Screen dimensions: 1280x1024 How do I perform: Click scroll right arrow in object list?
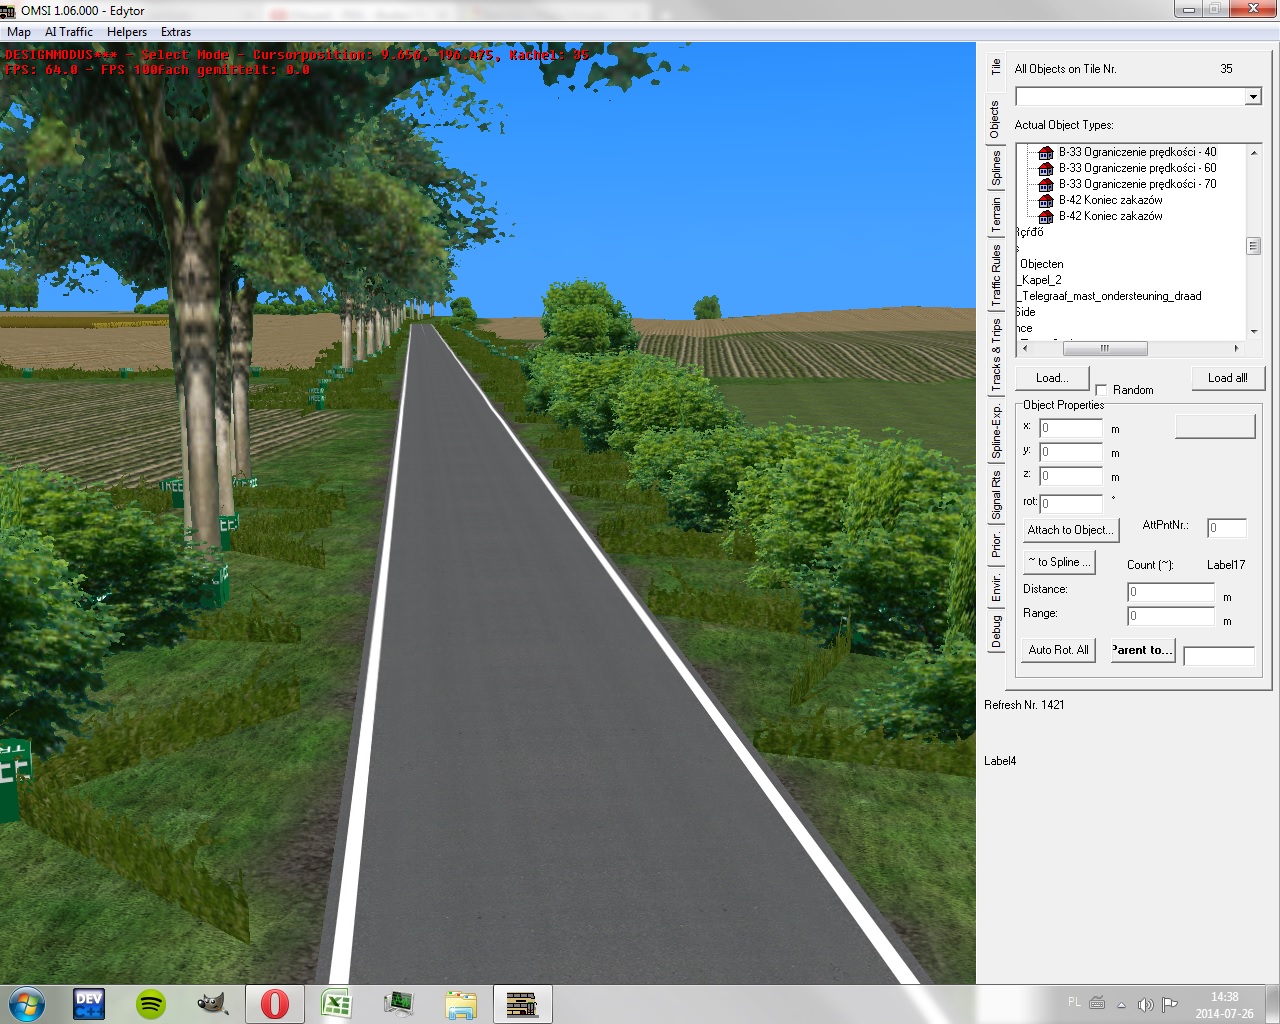1237,348
